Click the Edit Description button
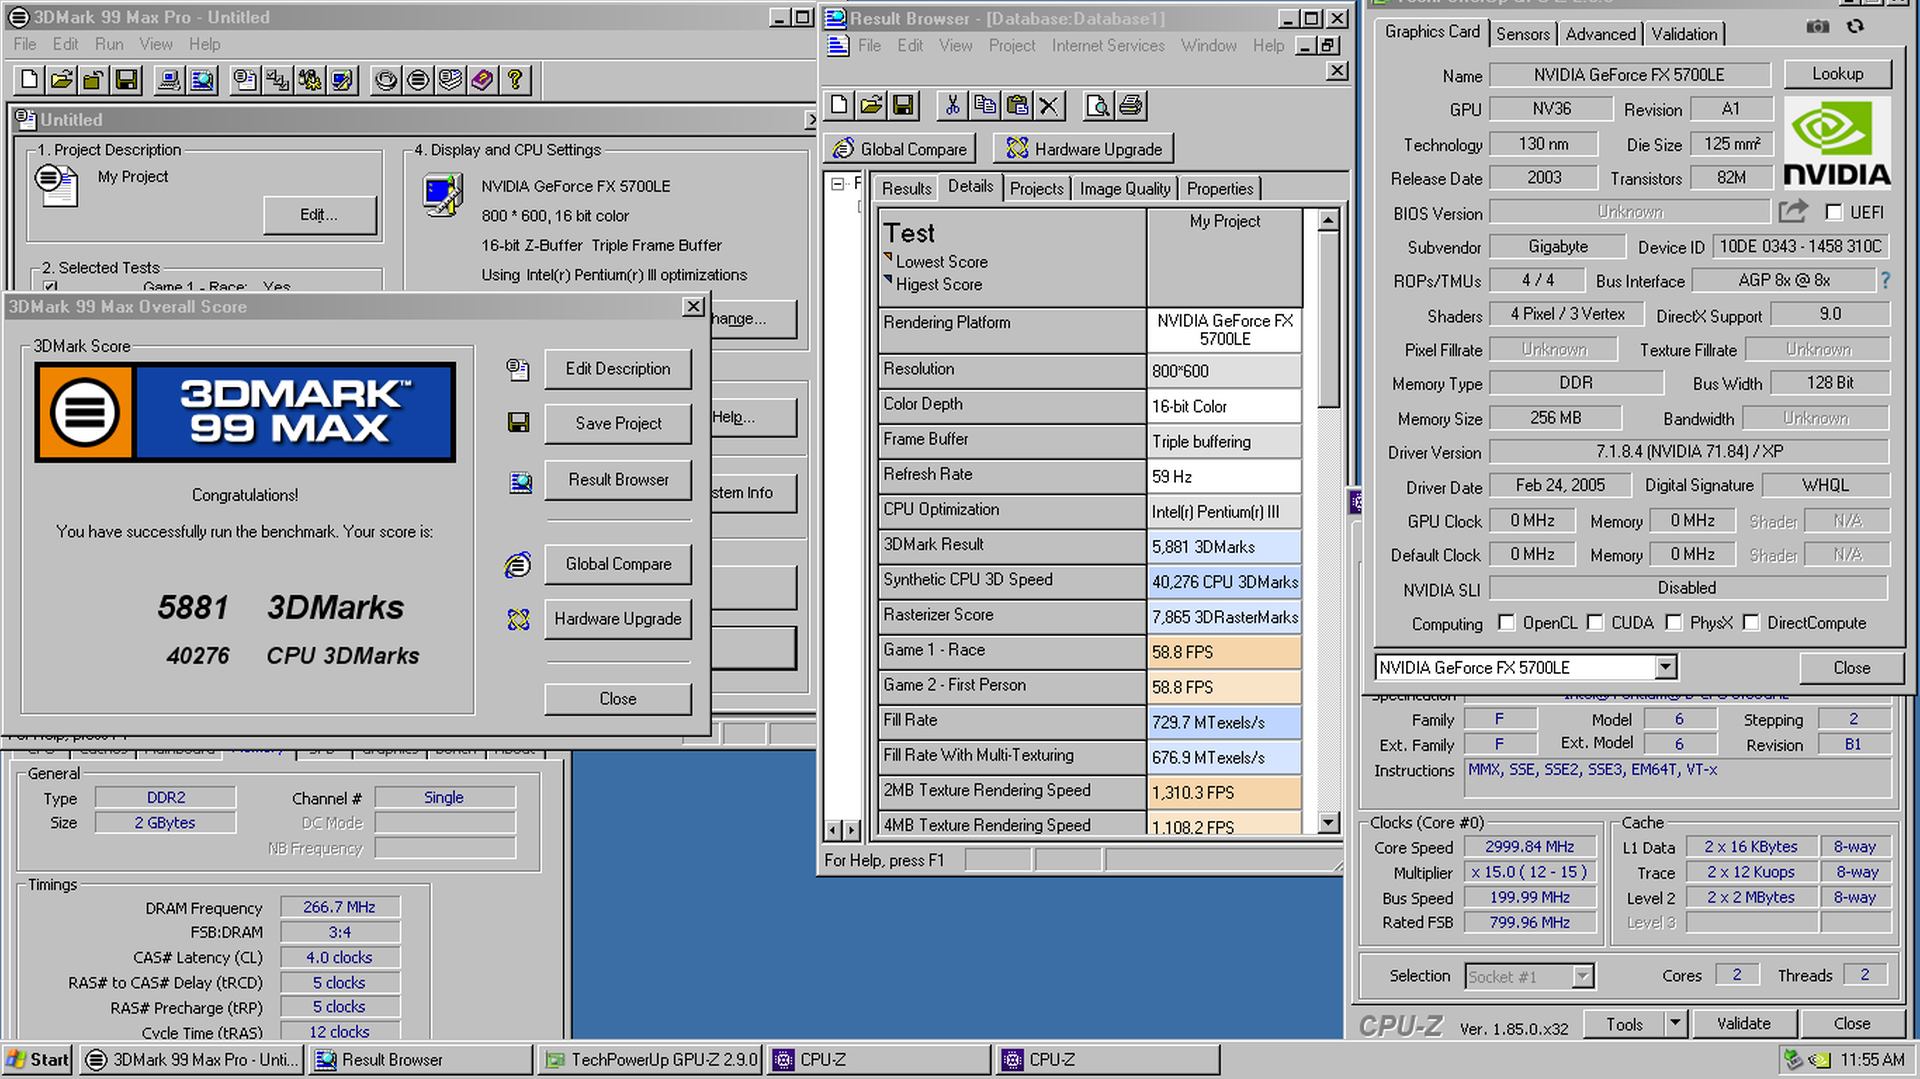Image resolution: width=1920 pixels, height=1079 pixels. [x=618, y=369]
